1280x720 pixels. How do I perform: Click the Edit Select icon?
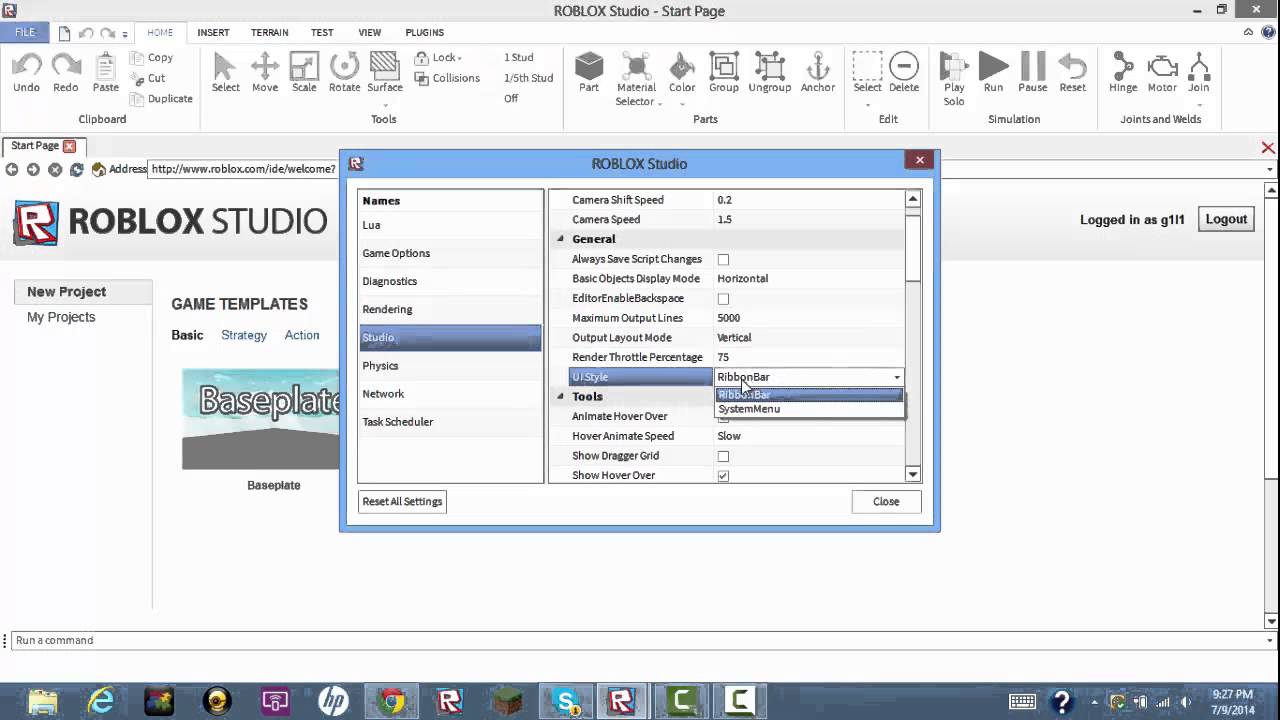(x=867, y=67)
